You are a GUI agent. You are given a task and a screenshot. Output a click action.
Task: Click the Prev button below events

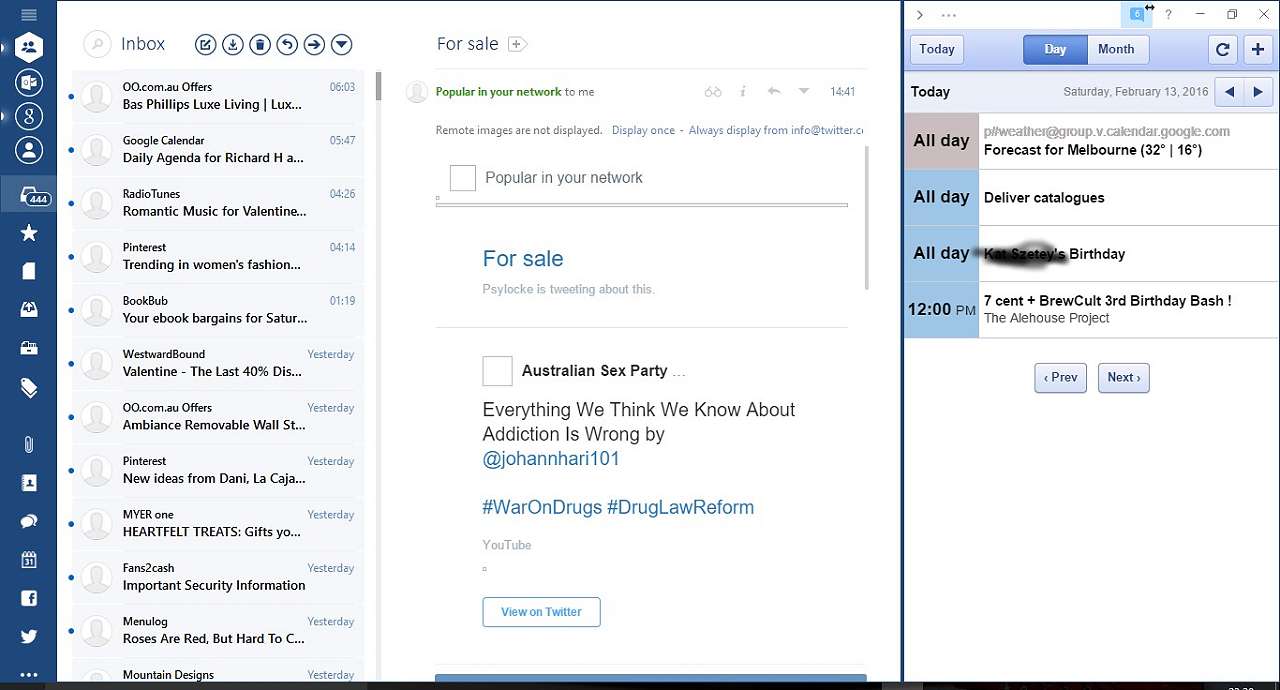pyautogui.click(x=1060, y=377)
